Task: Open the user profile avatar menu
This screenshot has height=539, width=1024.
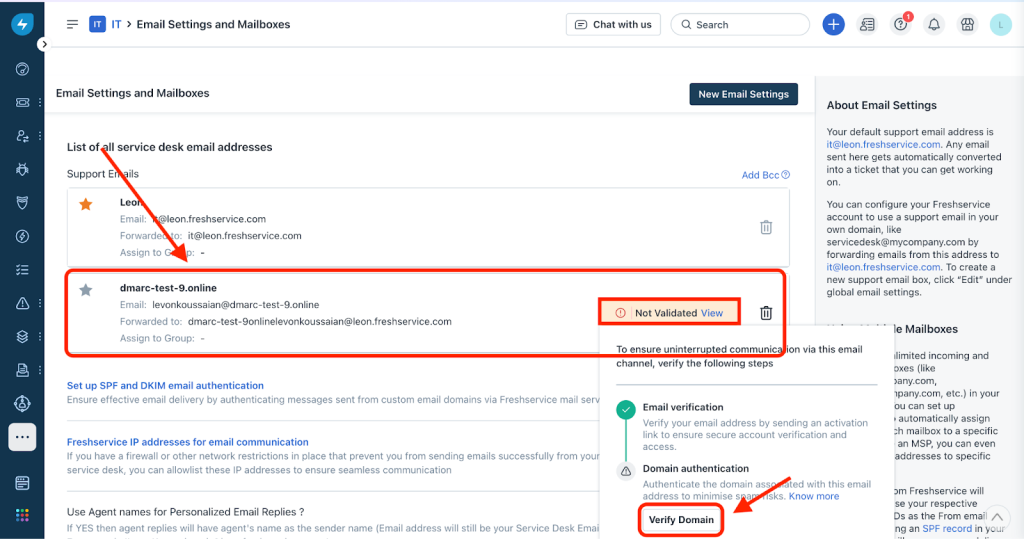Action: coord(1000,24)
